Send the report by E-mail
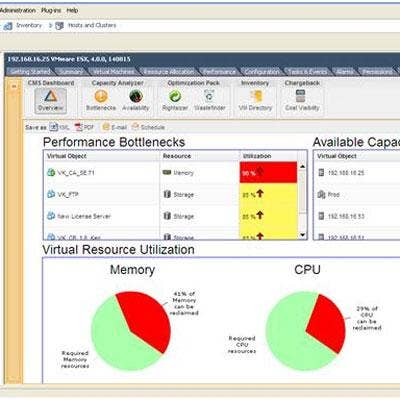This screenshot has height=400, width=400. coord(115,127)
